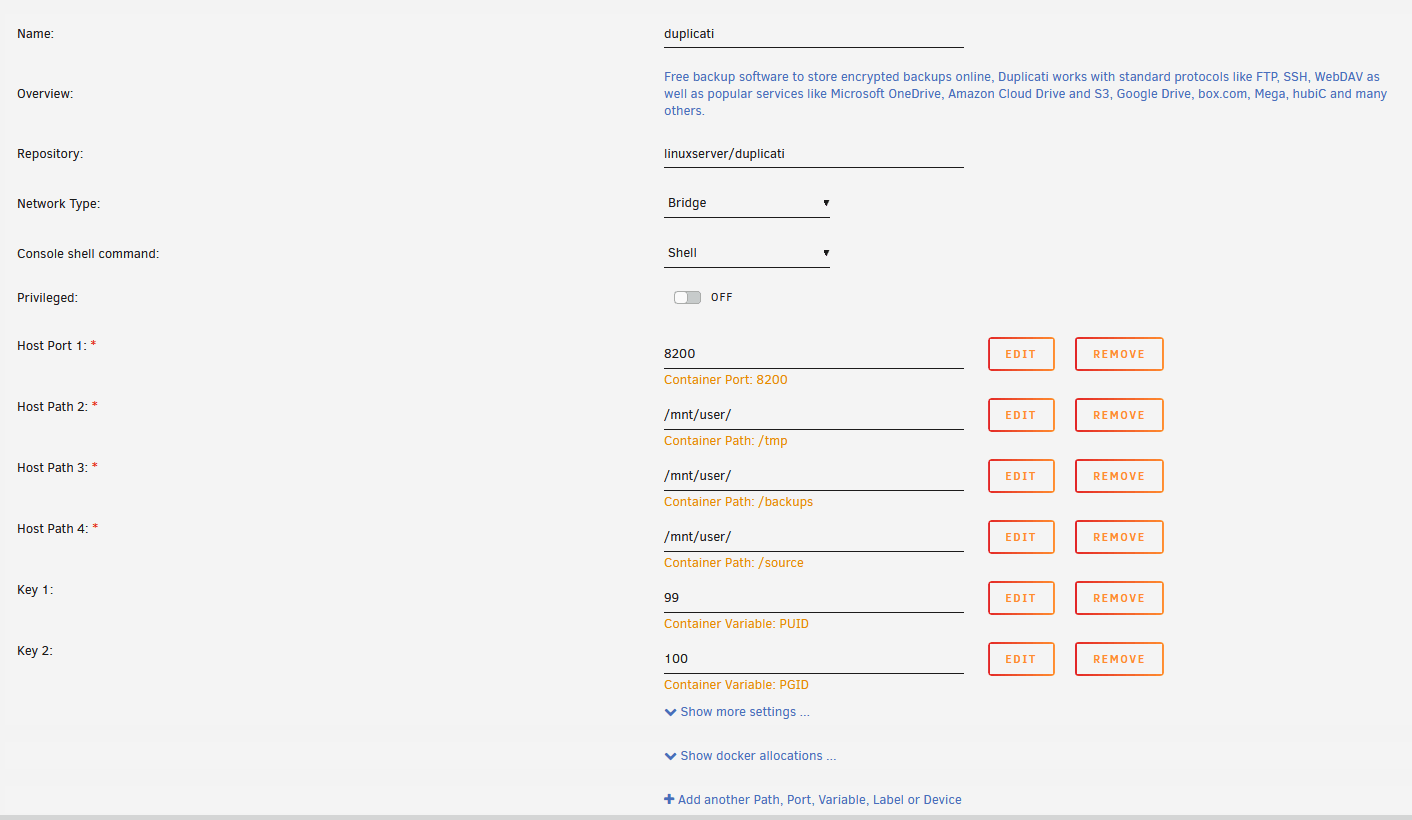Click the 'Overview:' label
1412x820 pixels.
45,94
